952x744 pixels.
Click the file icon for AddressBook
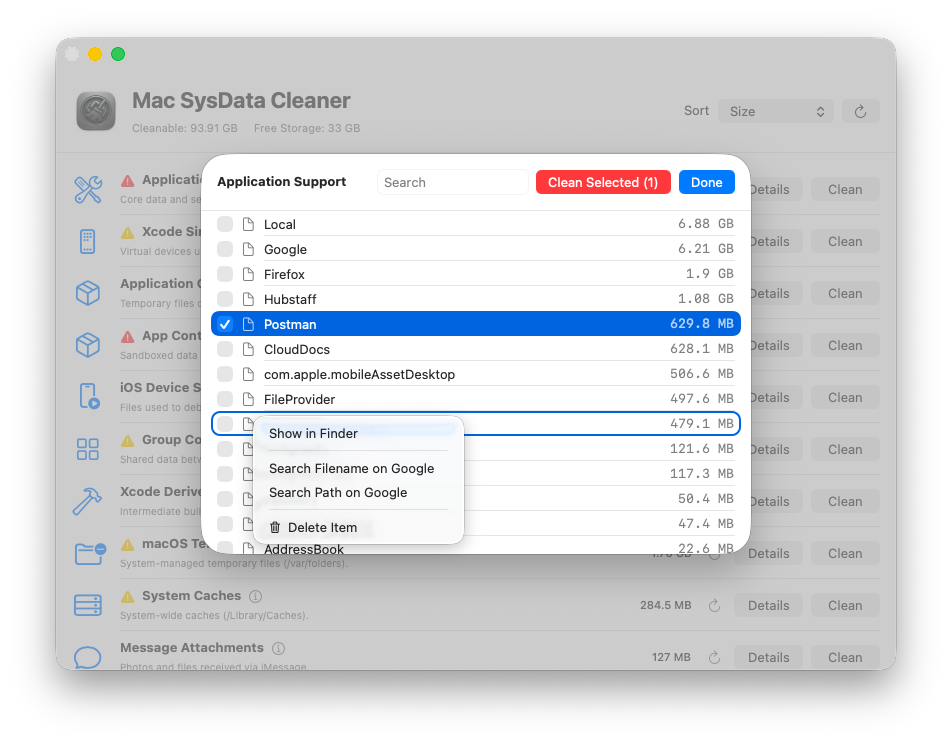click(248, 548)
